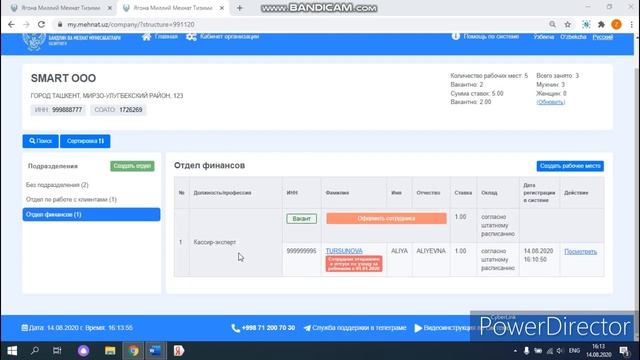Open Windows Start menu
The height and width of the screenshot is (360, 640).
(12, 351)
